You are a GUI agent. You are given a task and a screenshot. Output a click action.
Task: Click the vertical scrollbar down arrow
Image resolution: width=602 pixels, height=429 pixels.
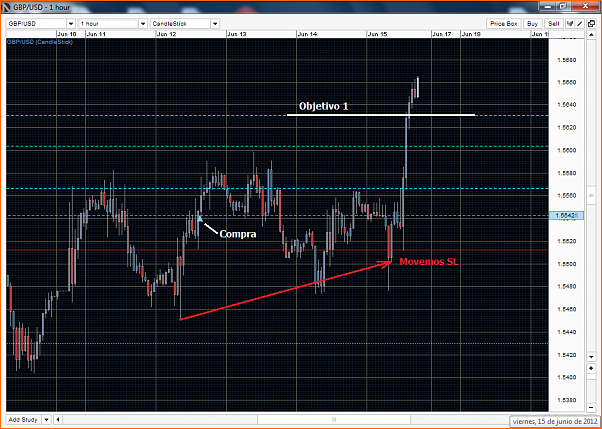[x=591, y=357]
